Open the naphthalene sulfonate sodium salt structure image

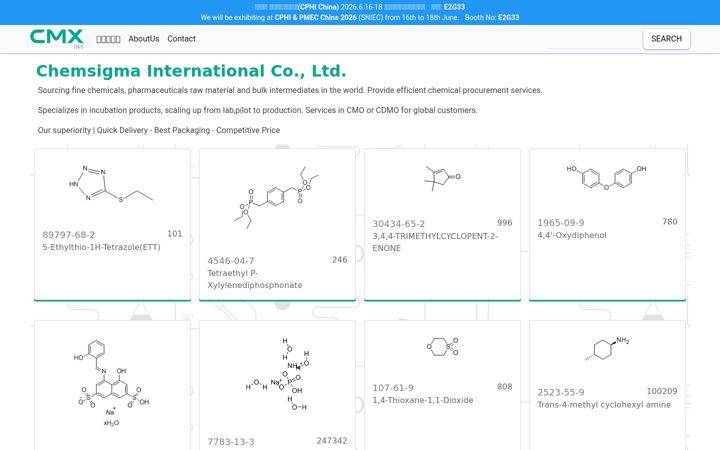click(112, 383)
